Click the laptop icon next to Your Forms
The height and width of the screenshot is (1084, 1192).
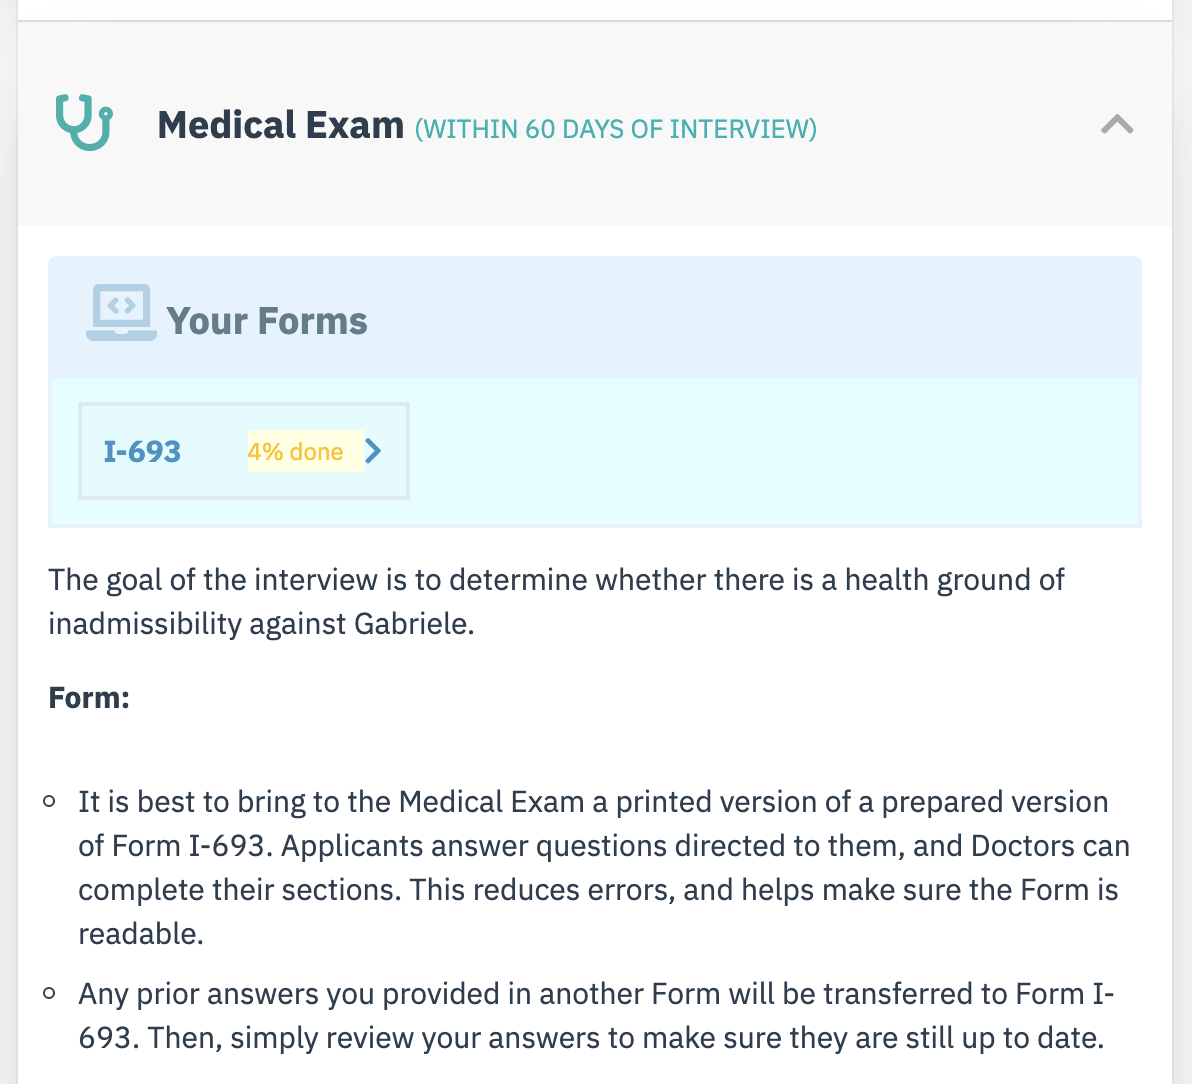click(121, 312)
